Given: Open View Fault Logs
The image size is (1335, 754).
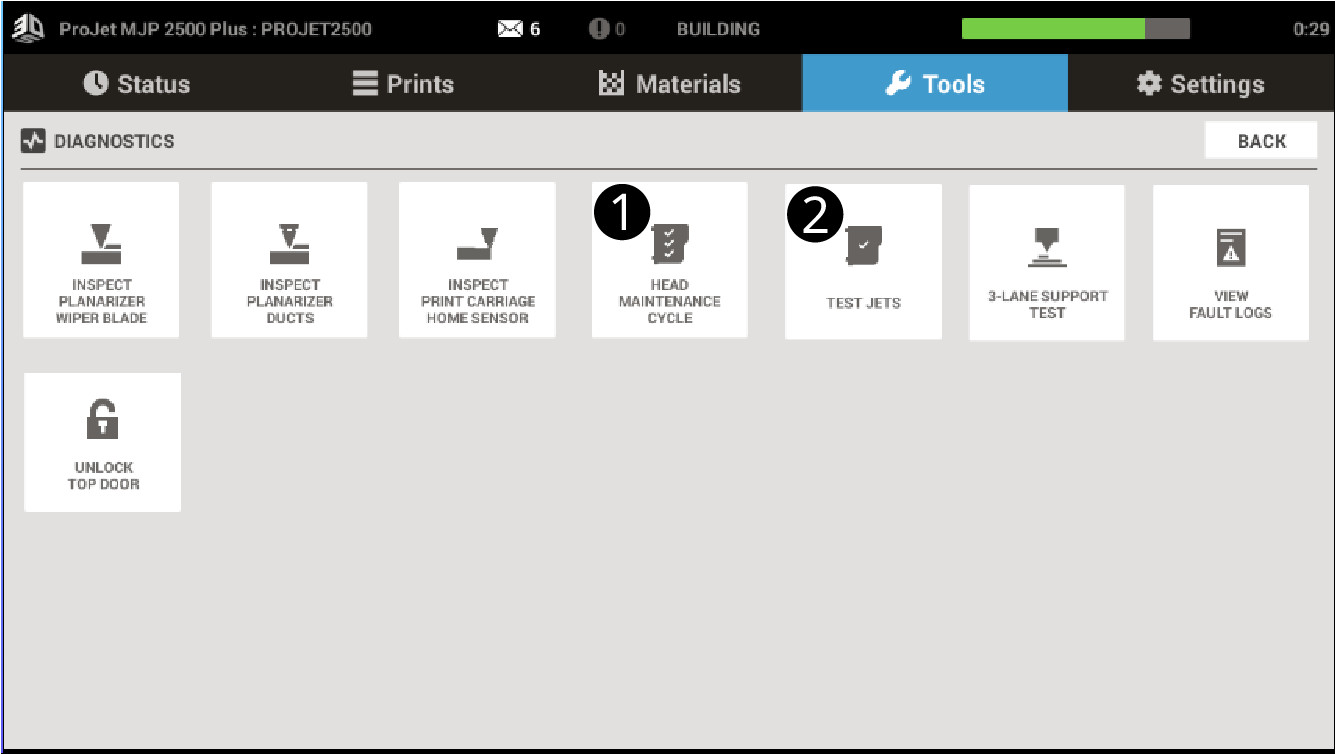Looking at the screenshot, I should [1231, 263].
